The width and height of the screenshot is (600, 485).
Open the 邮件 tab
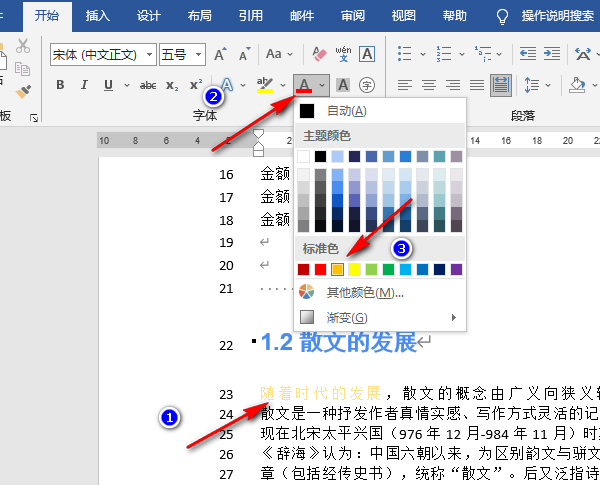(x=302, y=16)
